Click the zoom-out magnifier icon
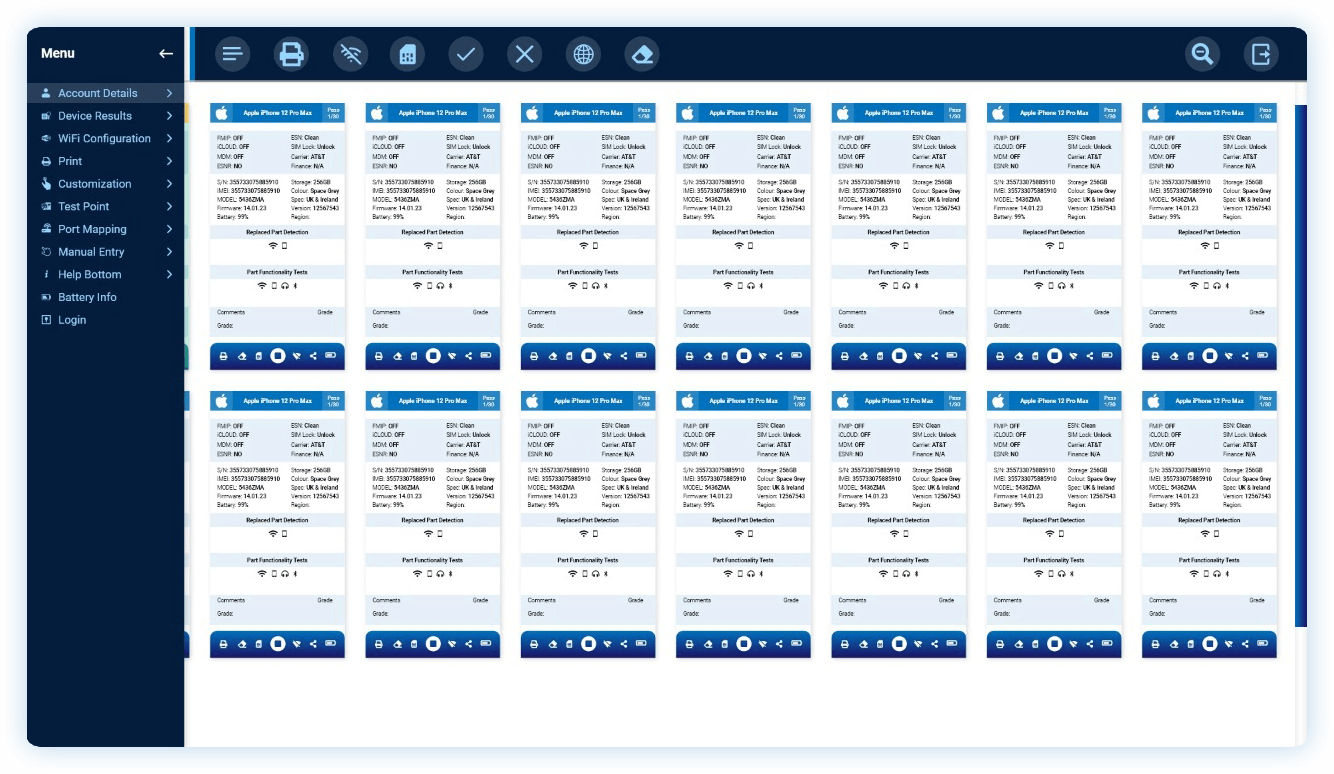 1203,54
